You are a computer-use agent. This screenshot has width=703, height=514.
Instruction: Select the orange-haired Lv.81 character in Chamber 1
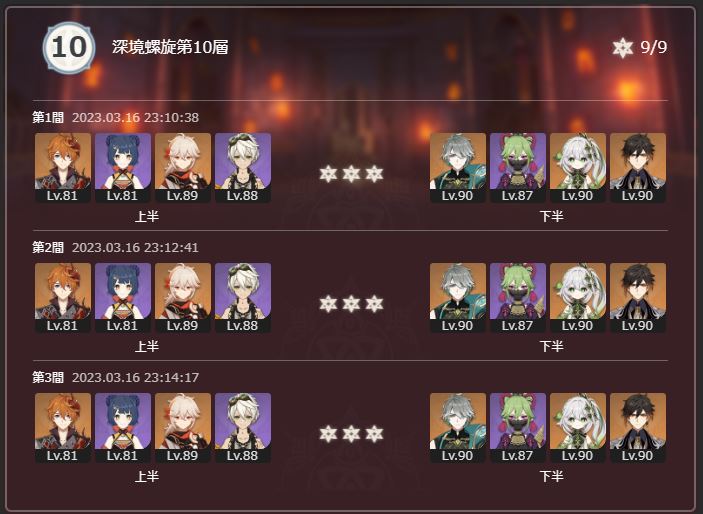(63, 168)
